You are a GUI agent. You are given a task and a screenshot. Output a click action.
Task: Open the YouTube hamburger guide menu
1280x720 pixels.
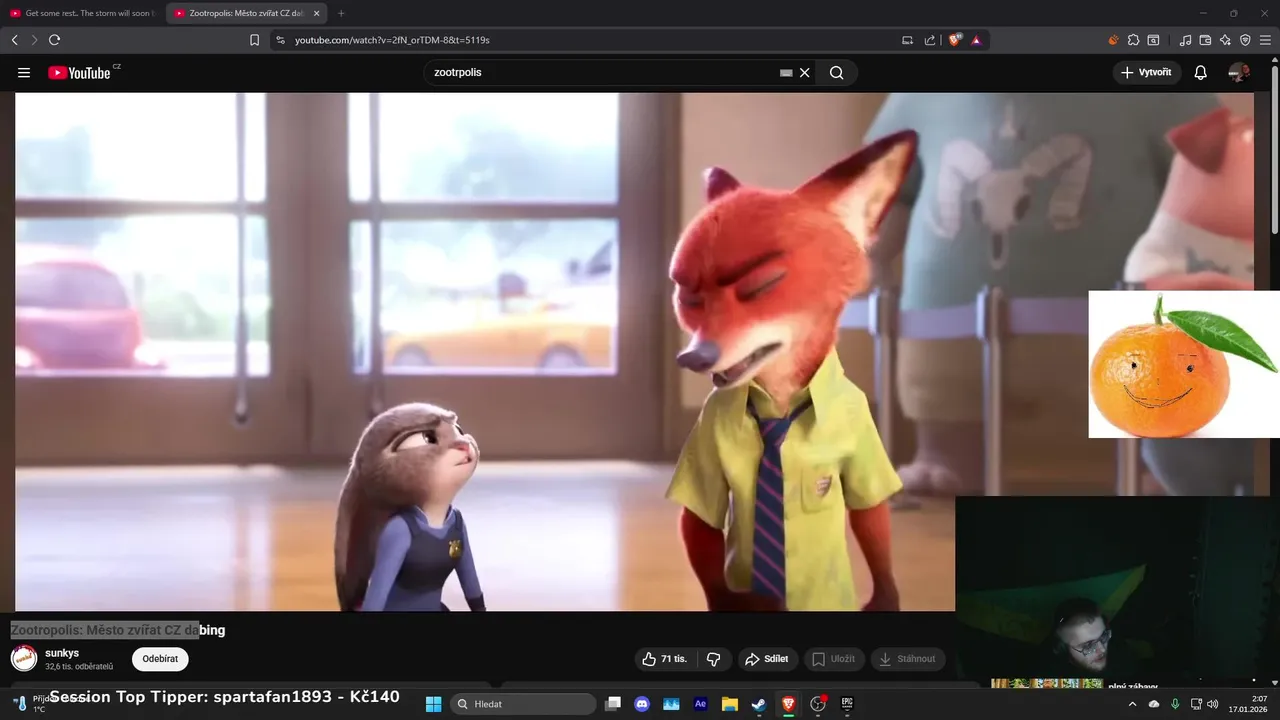click(24, 72)
